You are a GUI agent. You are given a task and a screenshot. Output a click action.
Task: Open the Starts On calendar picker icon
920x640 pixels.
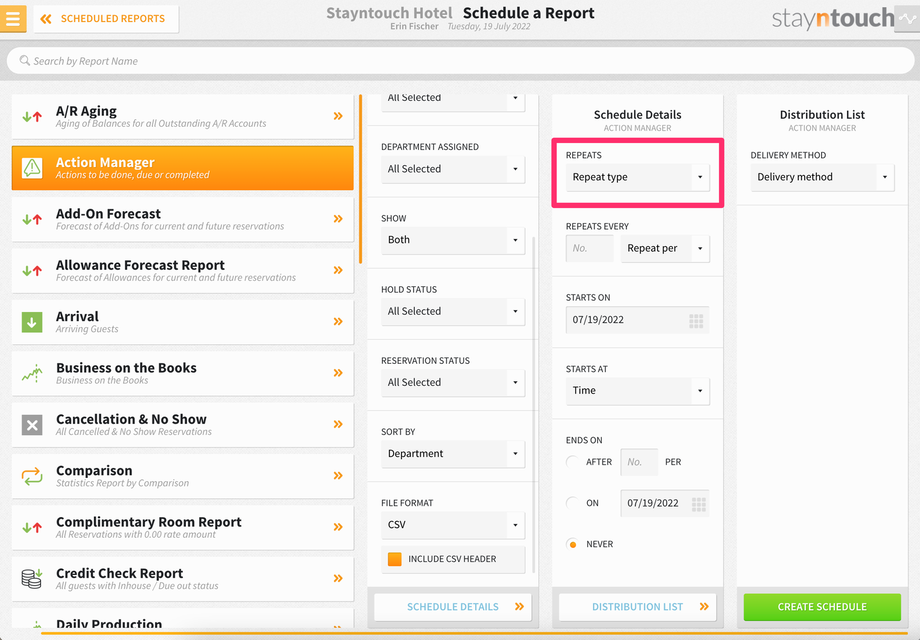696,321
